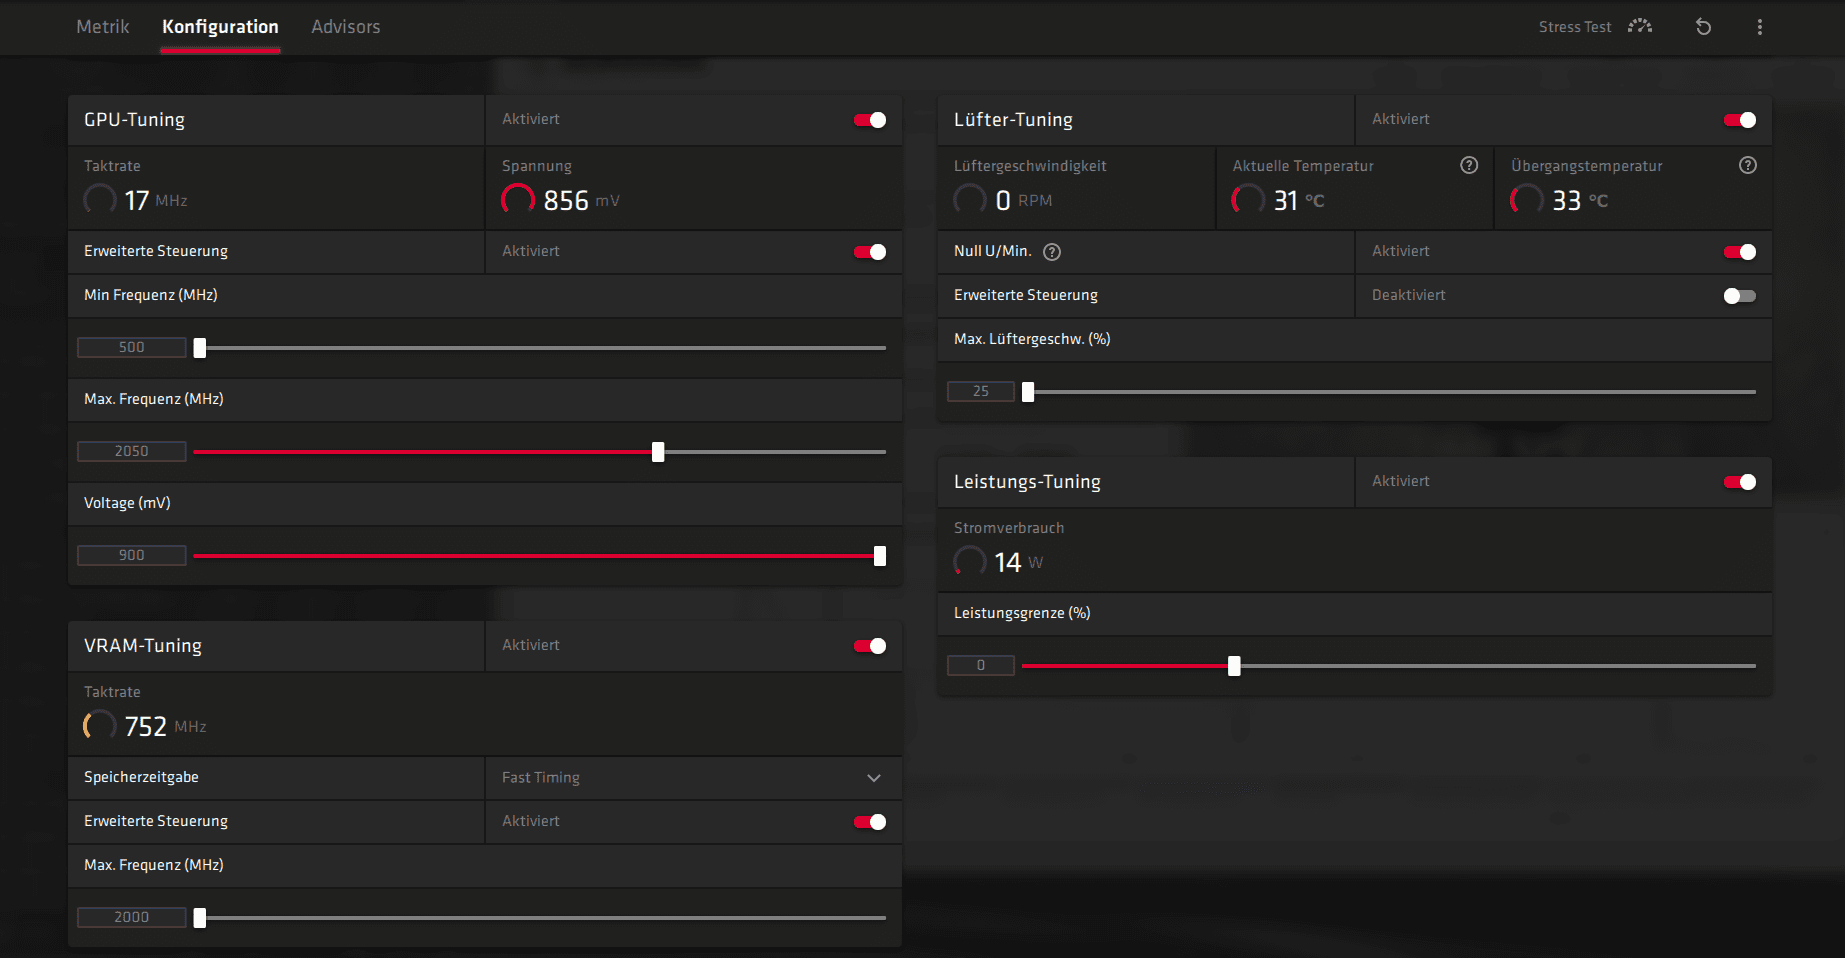Click the Stromverbrauch gauge icon
Viewport: 1845px width, 958px height.
click(x=970, y=562)
